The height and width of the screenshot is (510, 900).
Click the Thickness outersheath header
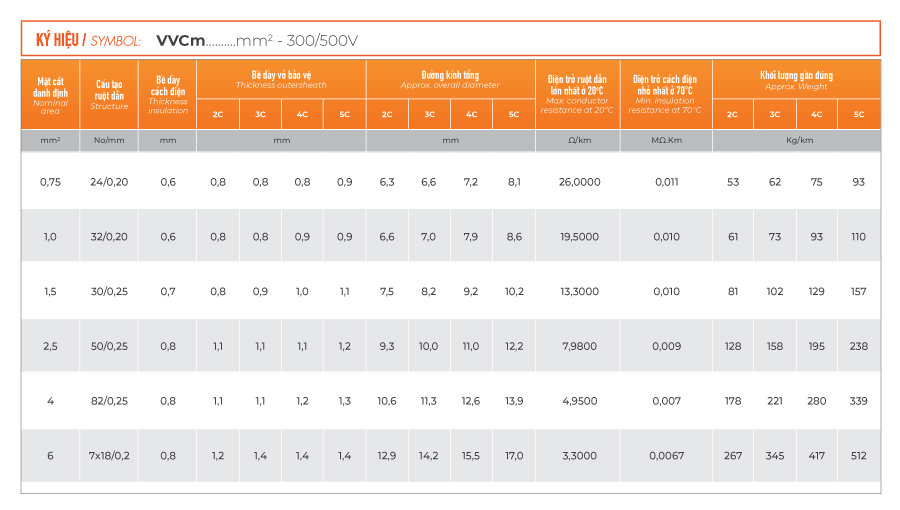[x=281, y=79]
